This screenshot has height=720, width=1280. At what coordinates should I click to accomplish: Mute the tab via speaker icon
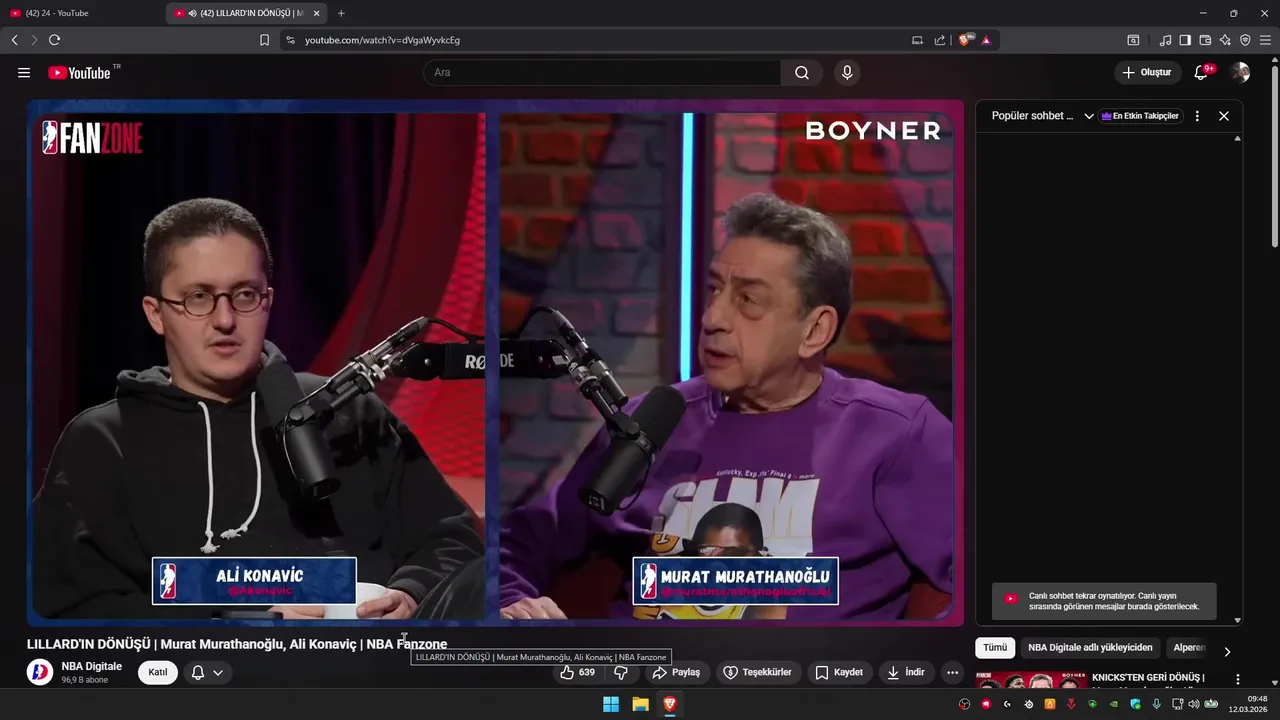coord(193,13)
